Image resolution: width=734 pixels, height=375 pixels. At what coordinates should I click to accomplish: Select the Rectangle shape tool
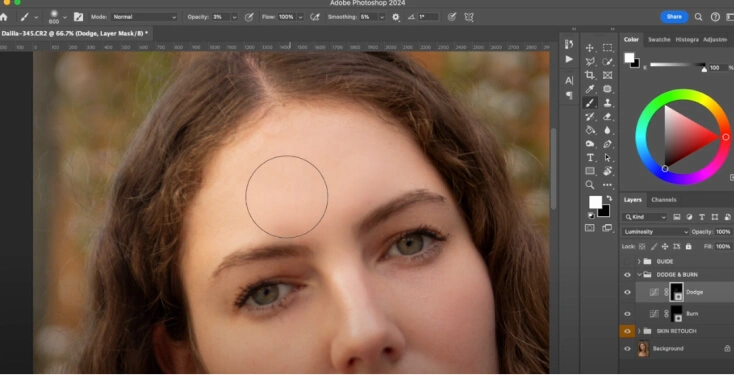[x=590, y=171]
